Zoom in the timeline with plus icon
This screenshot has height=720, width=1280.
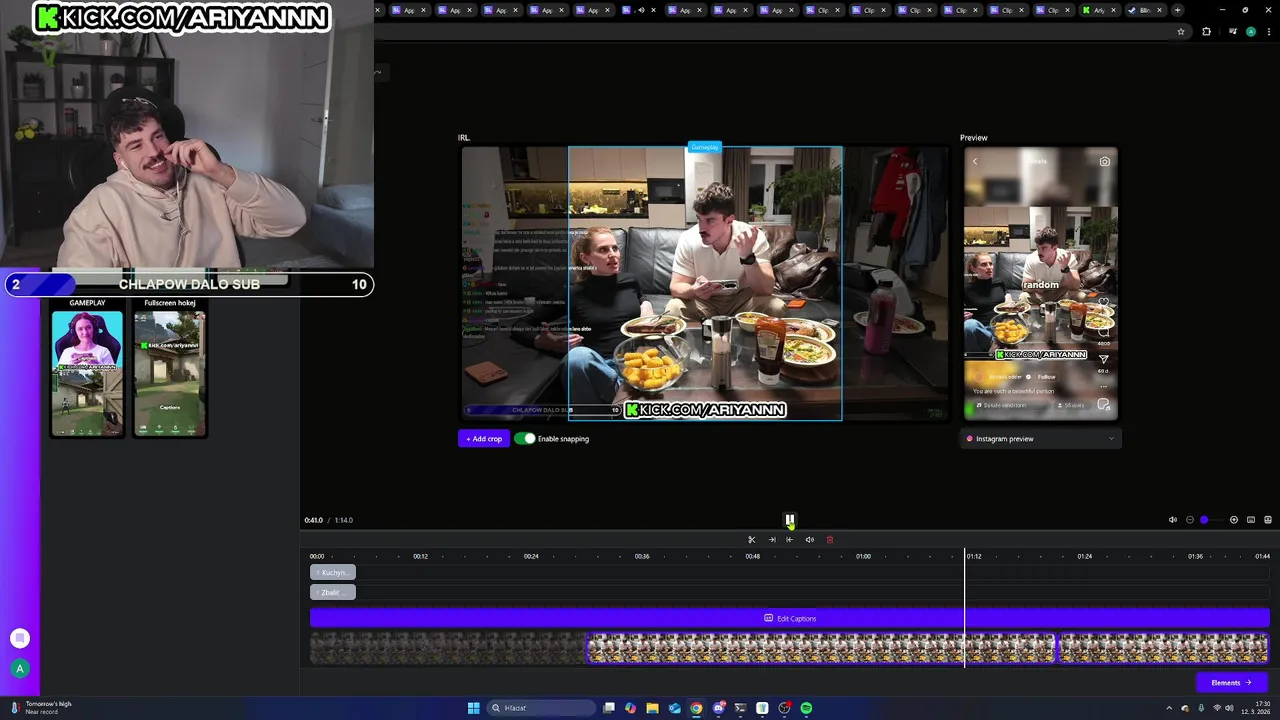click(1234, 520)
